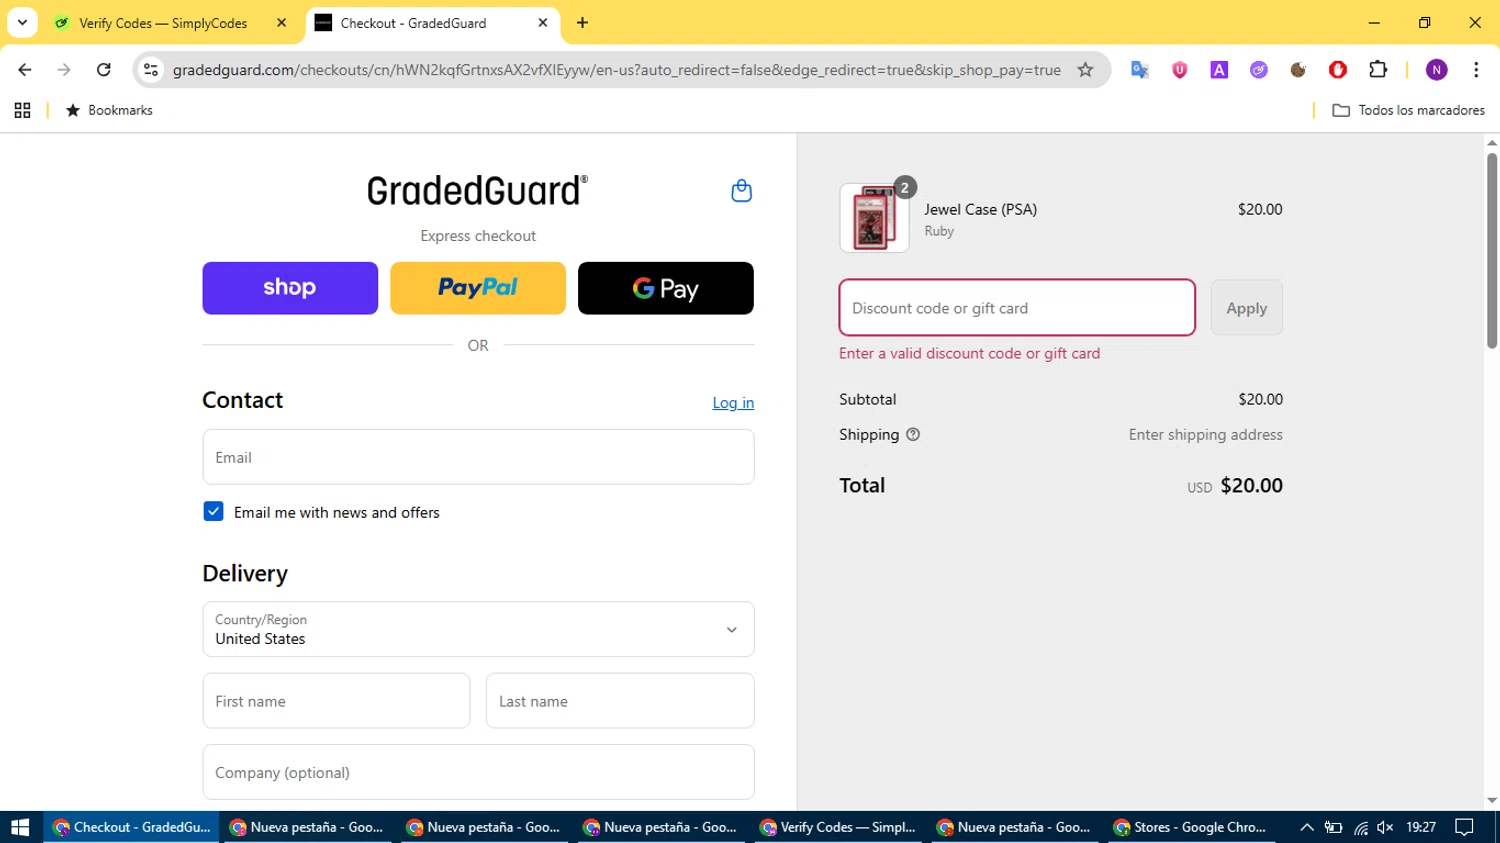
Task: Click the browser address bar URL
Action: 616,70
